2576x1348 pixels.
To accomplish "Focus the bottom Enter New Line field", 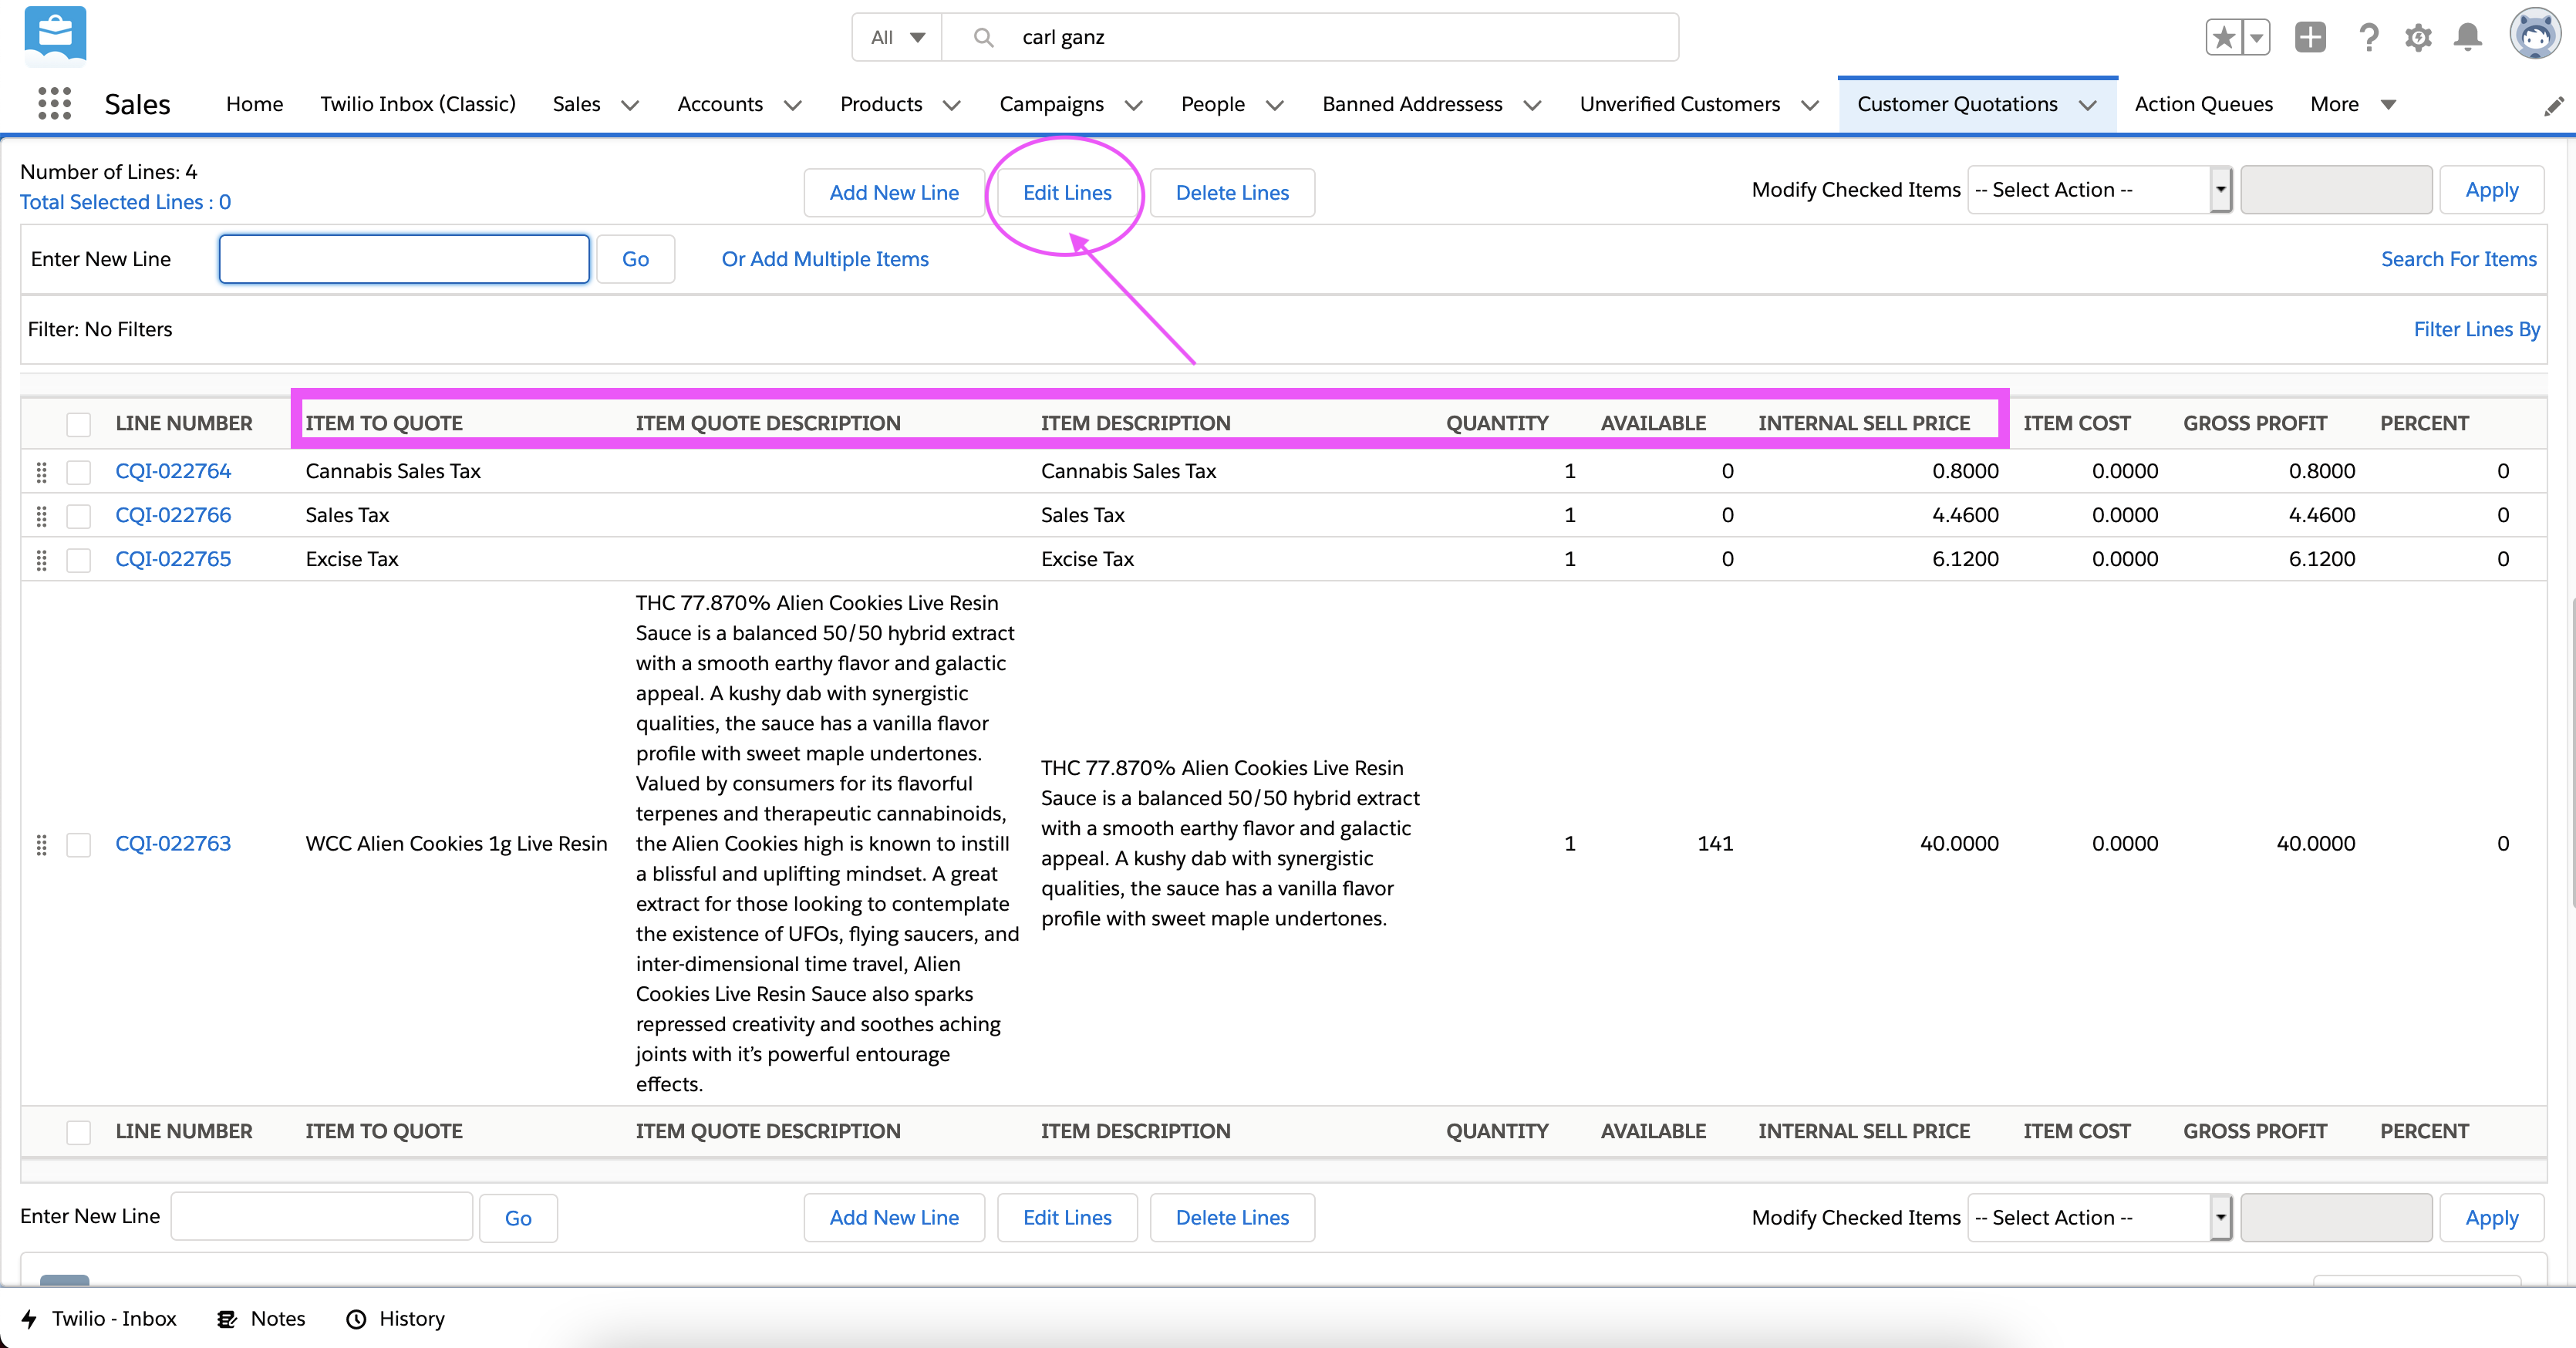I will [321, 1217].
